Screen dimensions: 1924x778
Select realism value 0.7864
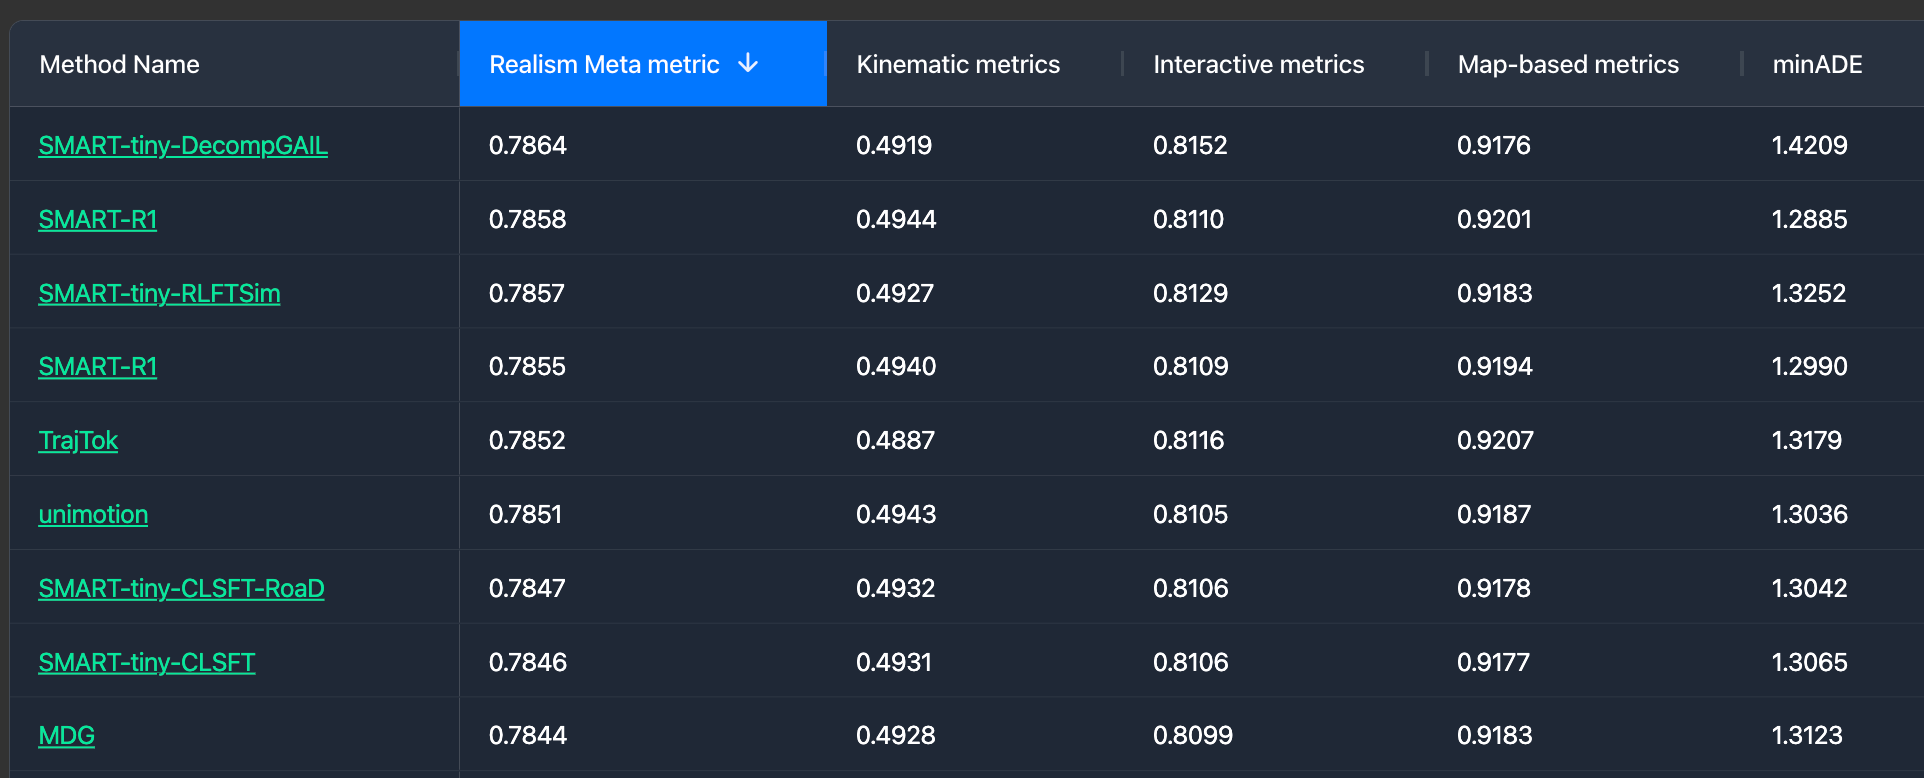click(528, 146)
